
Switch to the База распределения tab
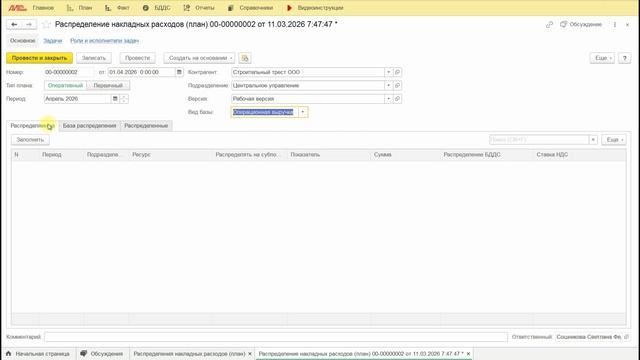pyautogui.click(x=89, y=126)
